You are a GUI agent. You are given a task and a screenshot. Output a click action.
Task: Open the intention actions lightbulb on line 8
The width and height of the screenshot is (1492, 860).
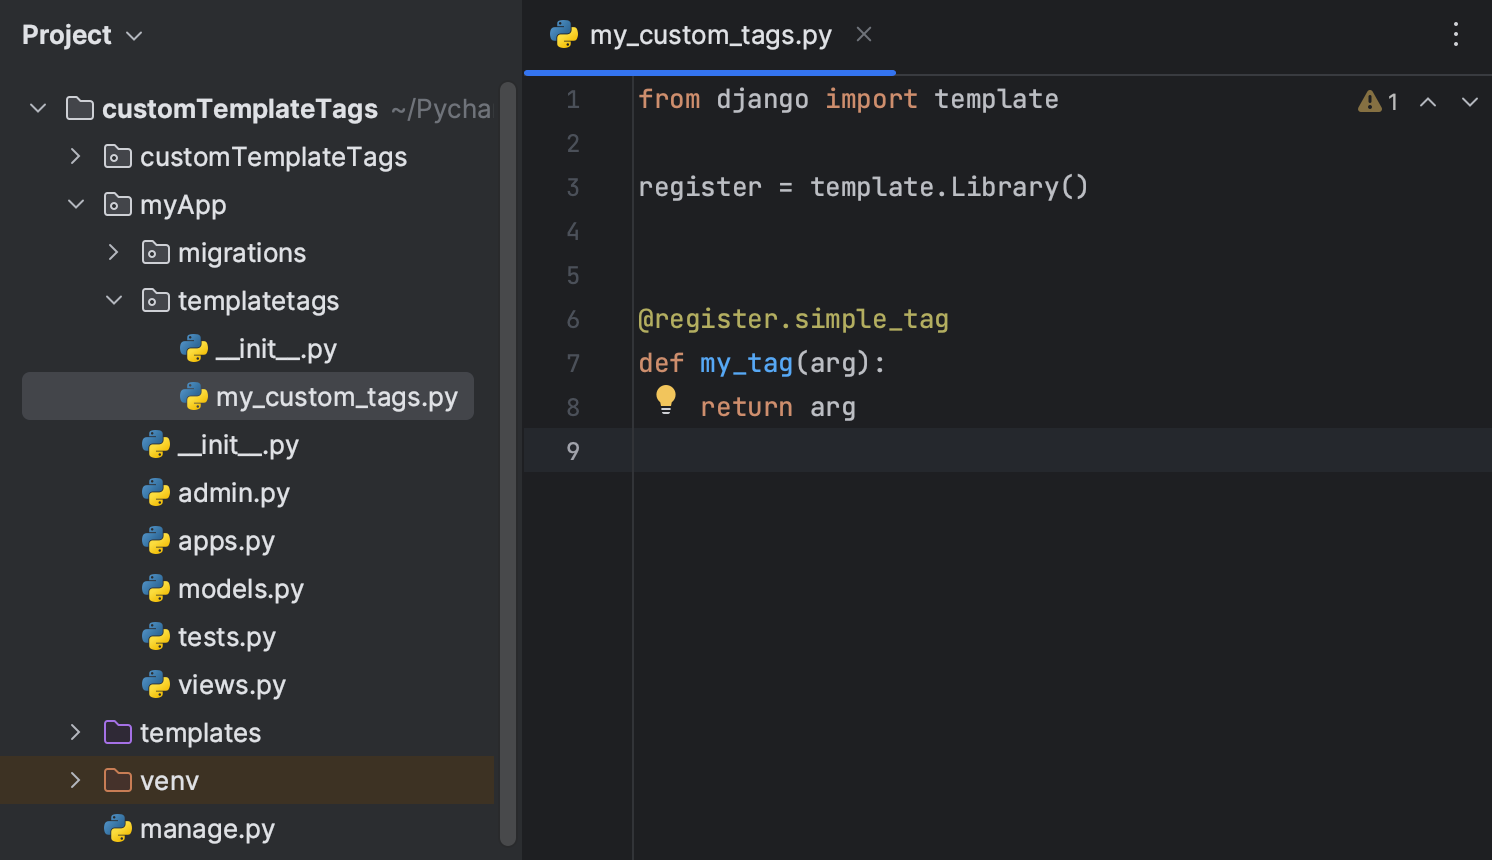tap(666, 400)
